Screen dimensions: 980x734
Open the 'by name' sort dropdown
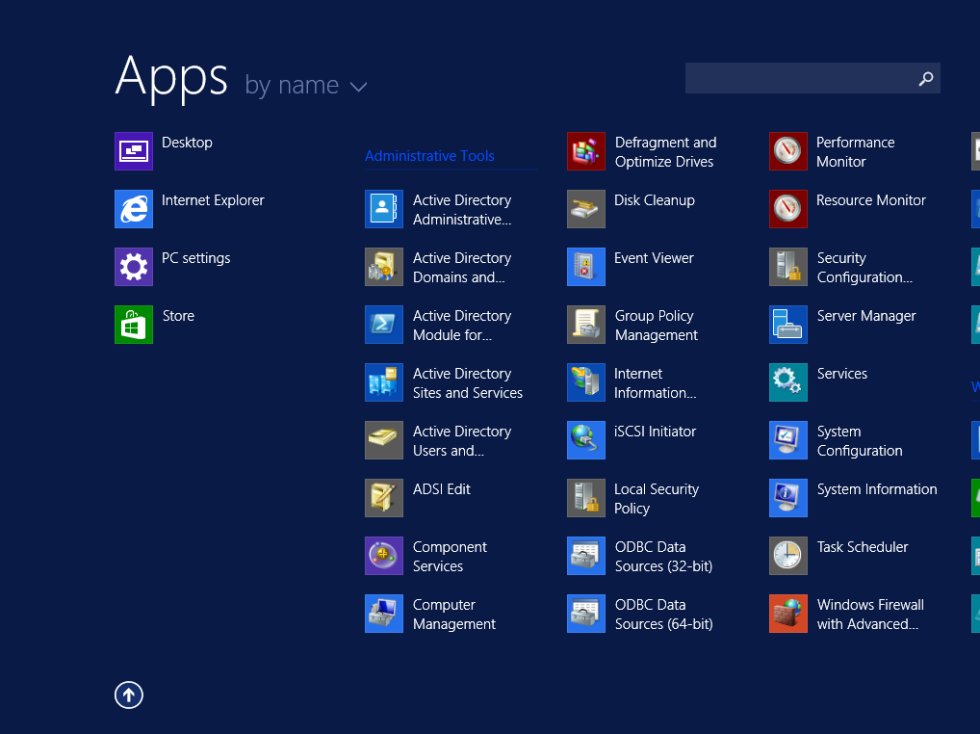[x=307, y=85]
